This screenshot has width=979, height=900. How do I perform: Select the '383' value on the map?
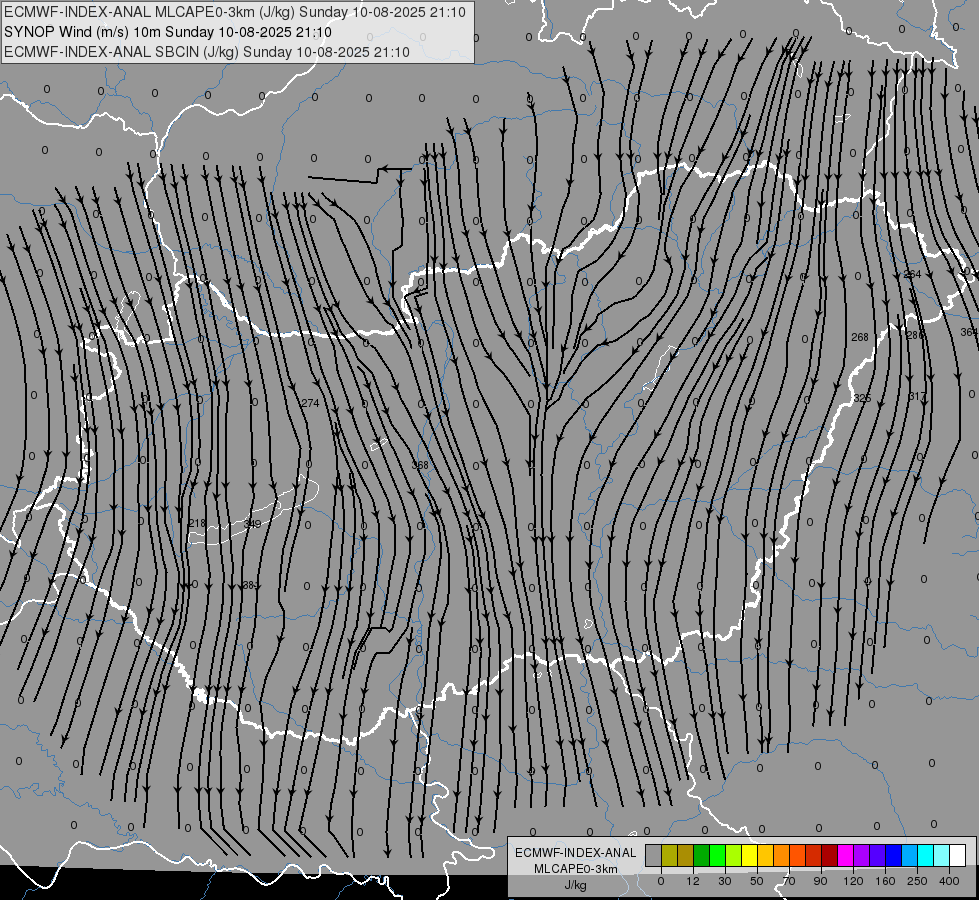(250, 585)
